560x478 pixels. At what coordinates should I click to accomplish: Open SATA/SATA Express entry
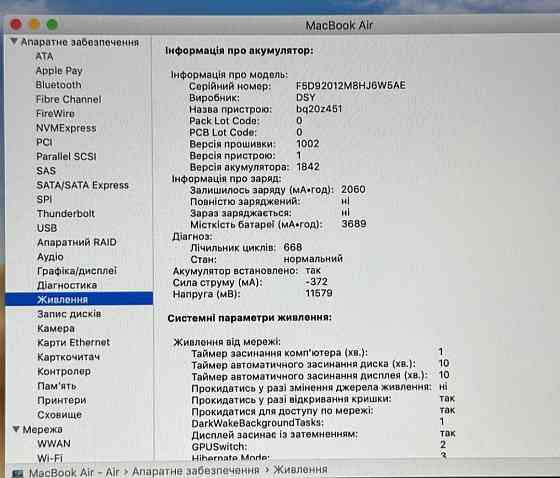click(x=82, y=185)
